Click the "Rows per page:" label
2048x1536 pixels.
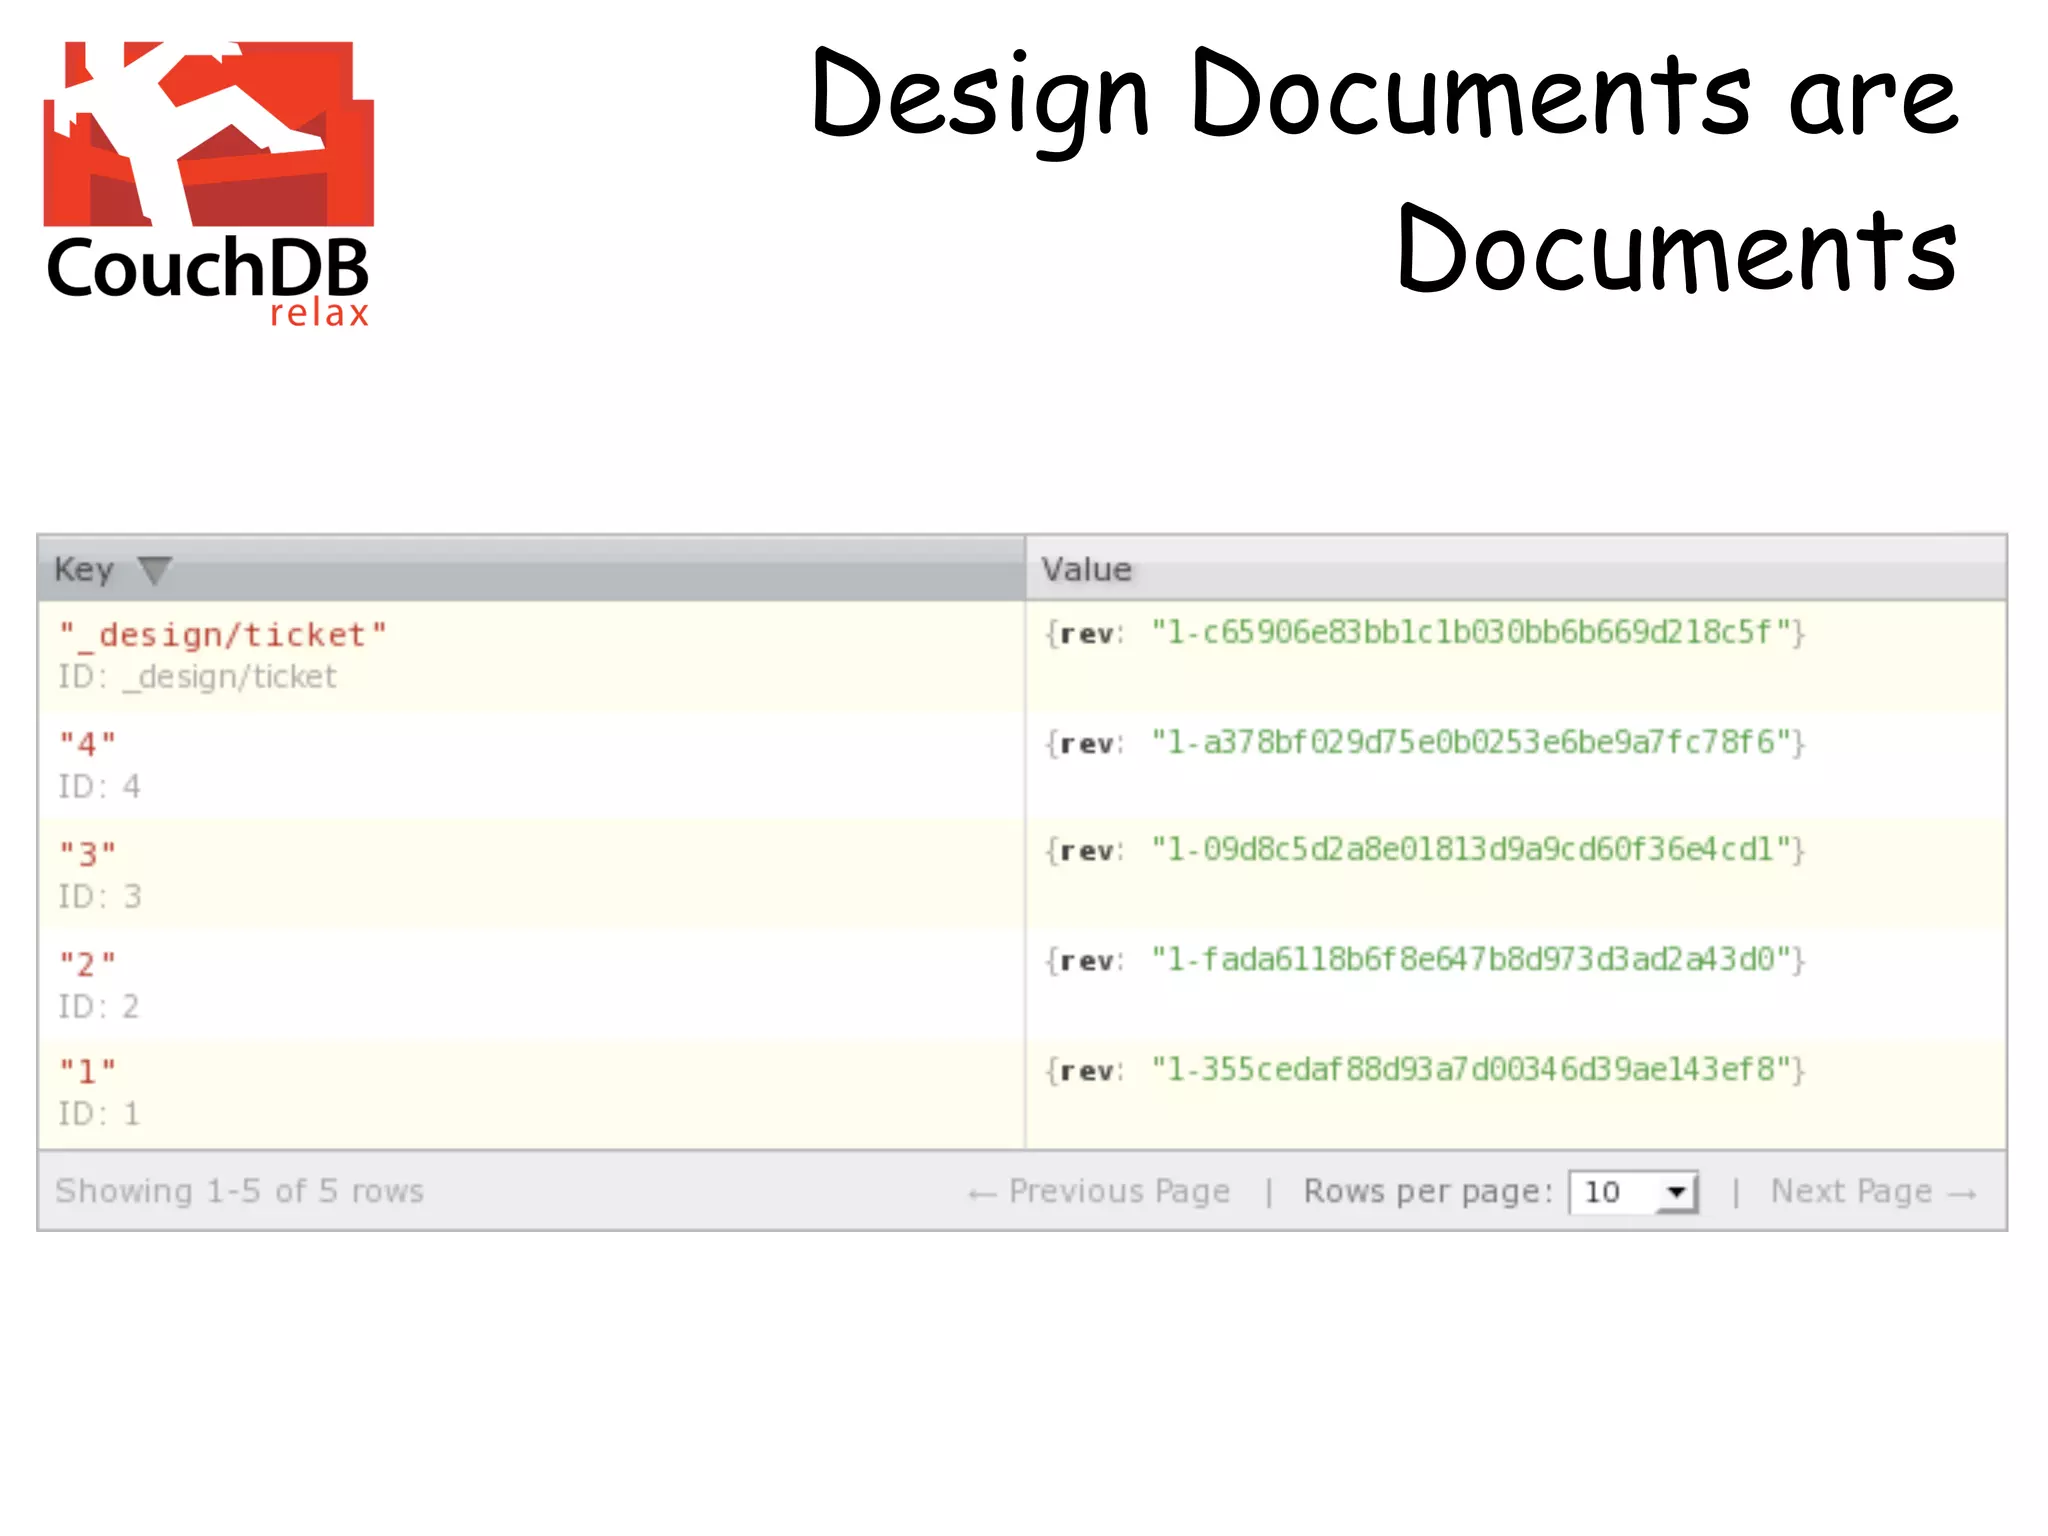point(1428,1192)
